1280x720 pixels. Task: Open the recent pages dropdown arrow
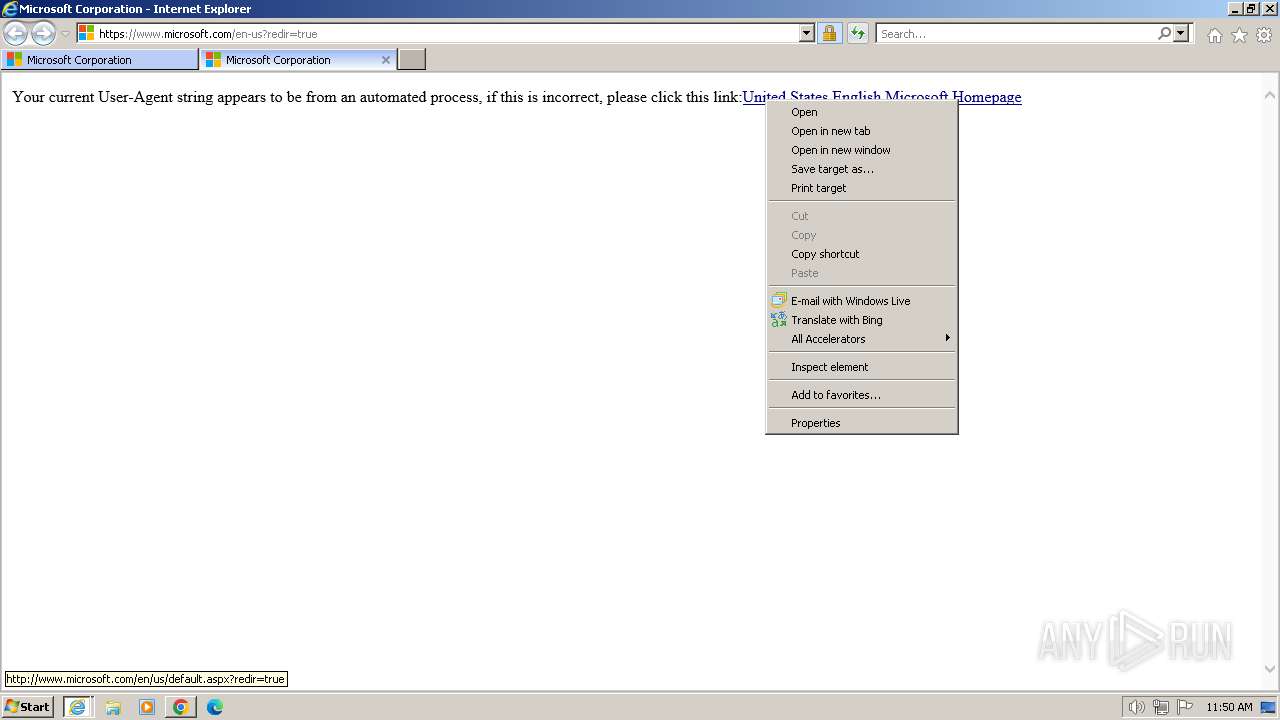(65, 34)
